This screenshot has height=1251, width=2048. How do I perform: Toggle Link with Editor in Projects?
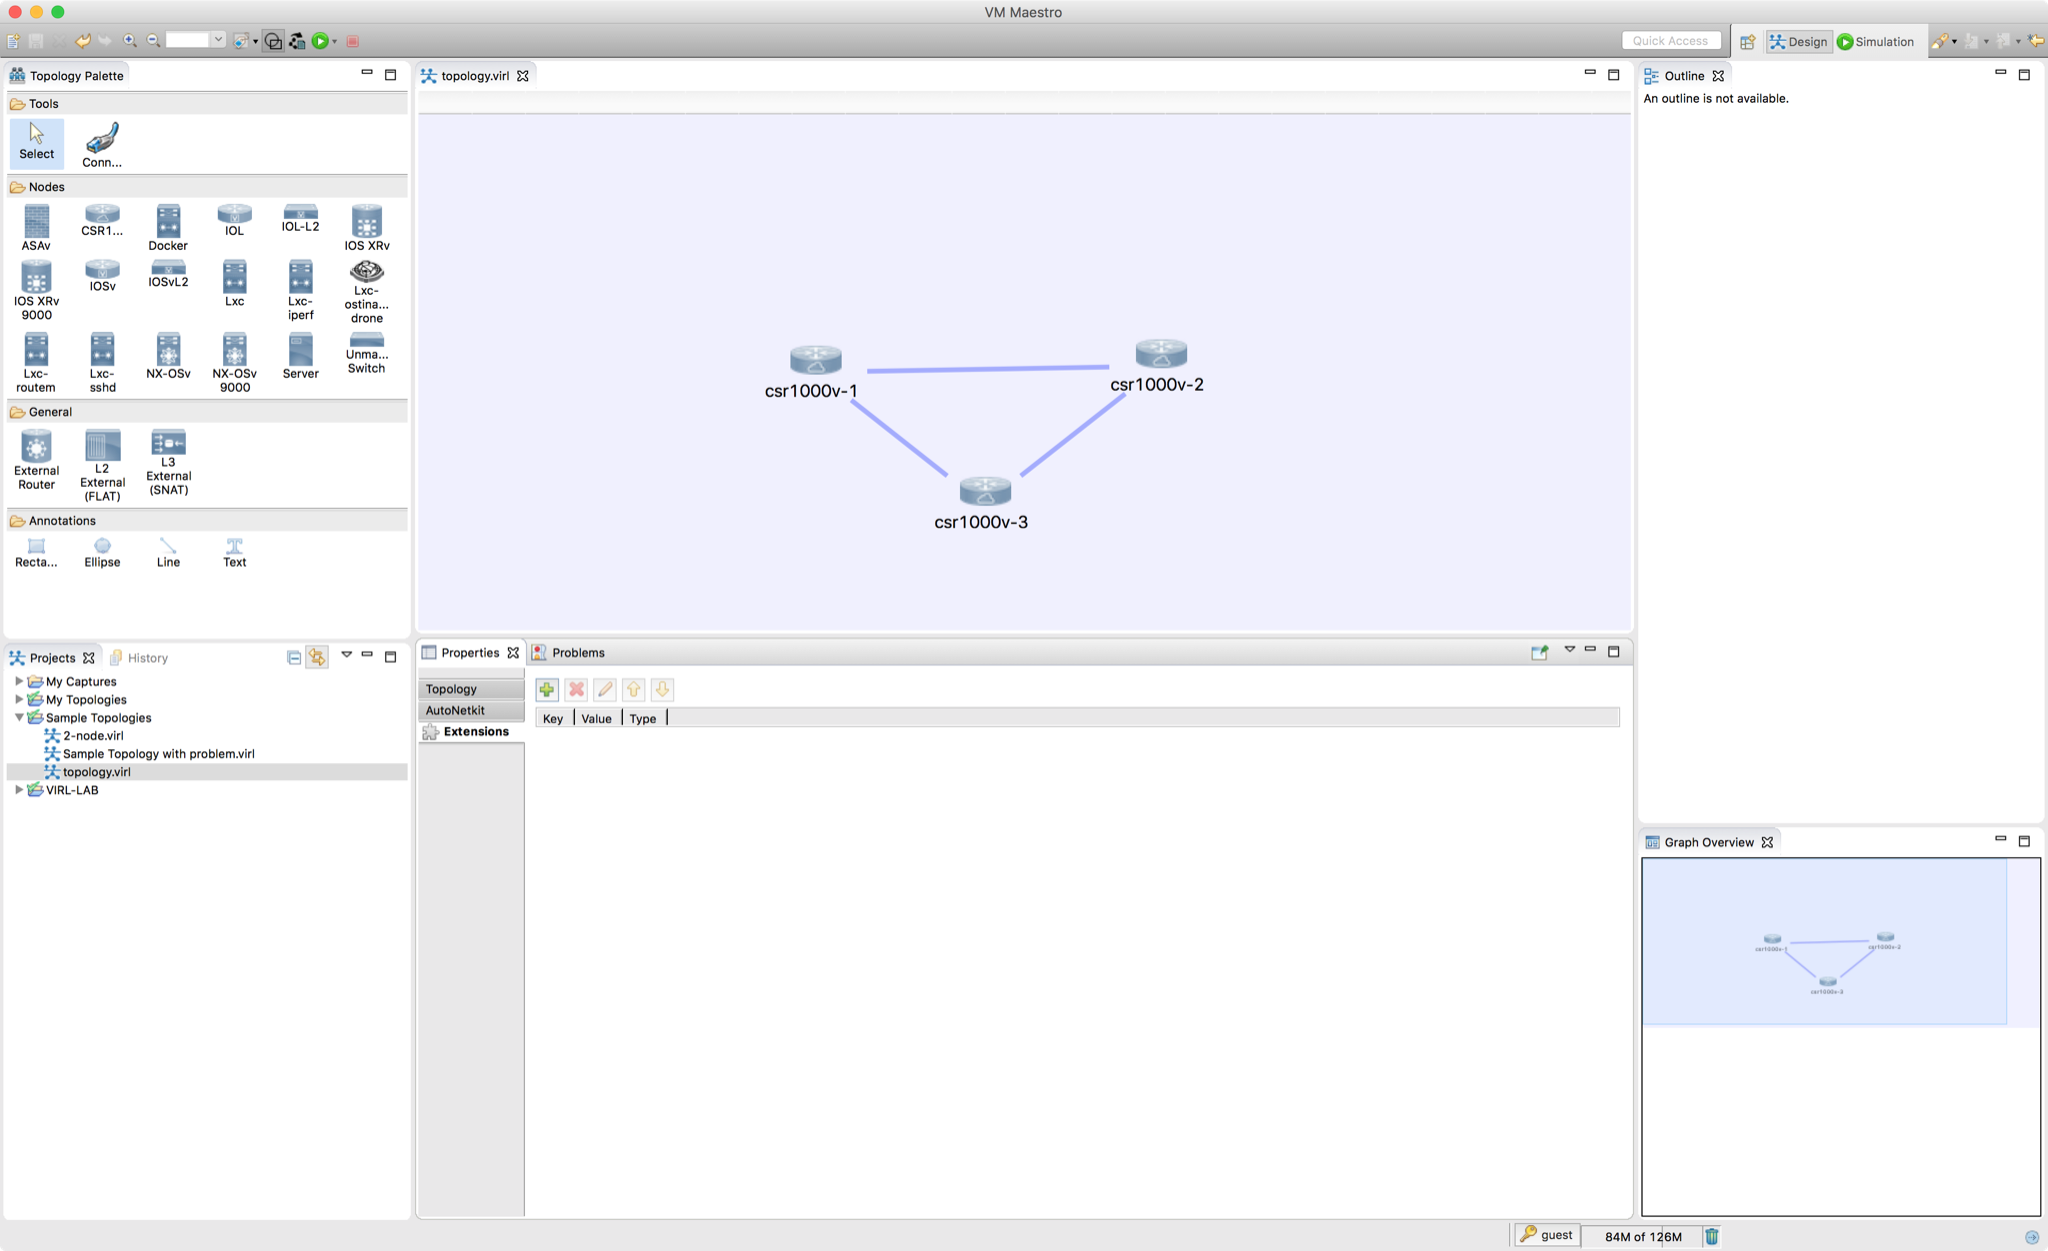pos(317,657)
